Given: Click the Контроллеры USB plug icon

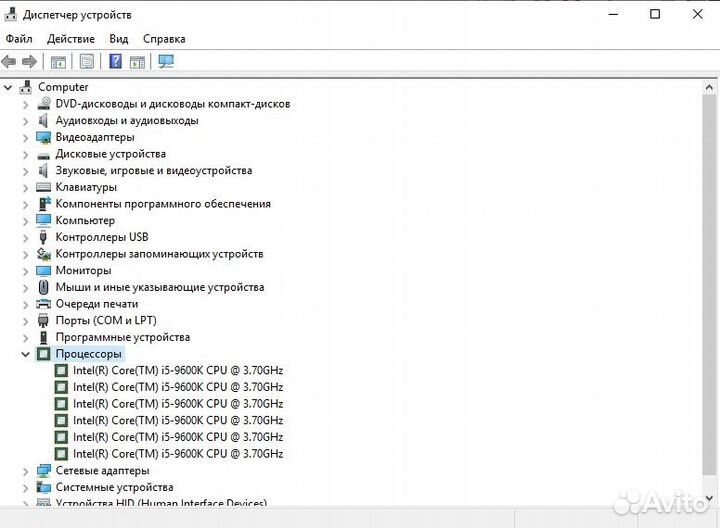Looking at the screenshot, I should 43,237.
